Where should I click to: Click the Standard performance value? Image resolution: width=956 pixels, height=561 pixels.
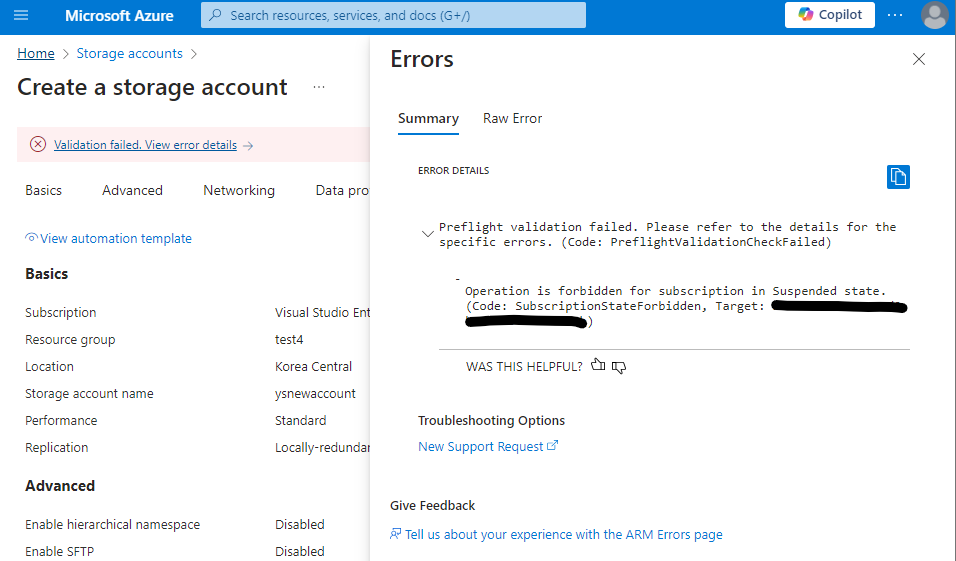pos(301,421)
